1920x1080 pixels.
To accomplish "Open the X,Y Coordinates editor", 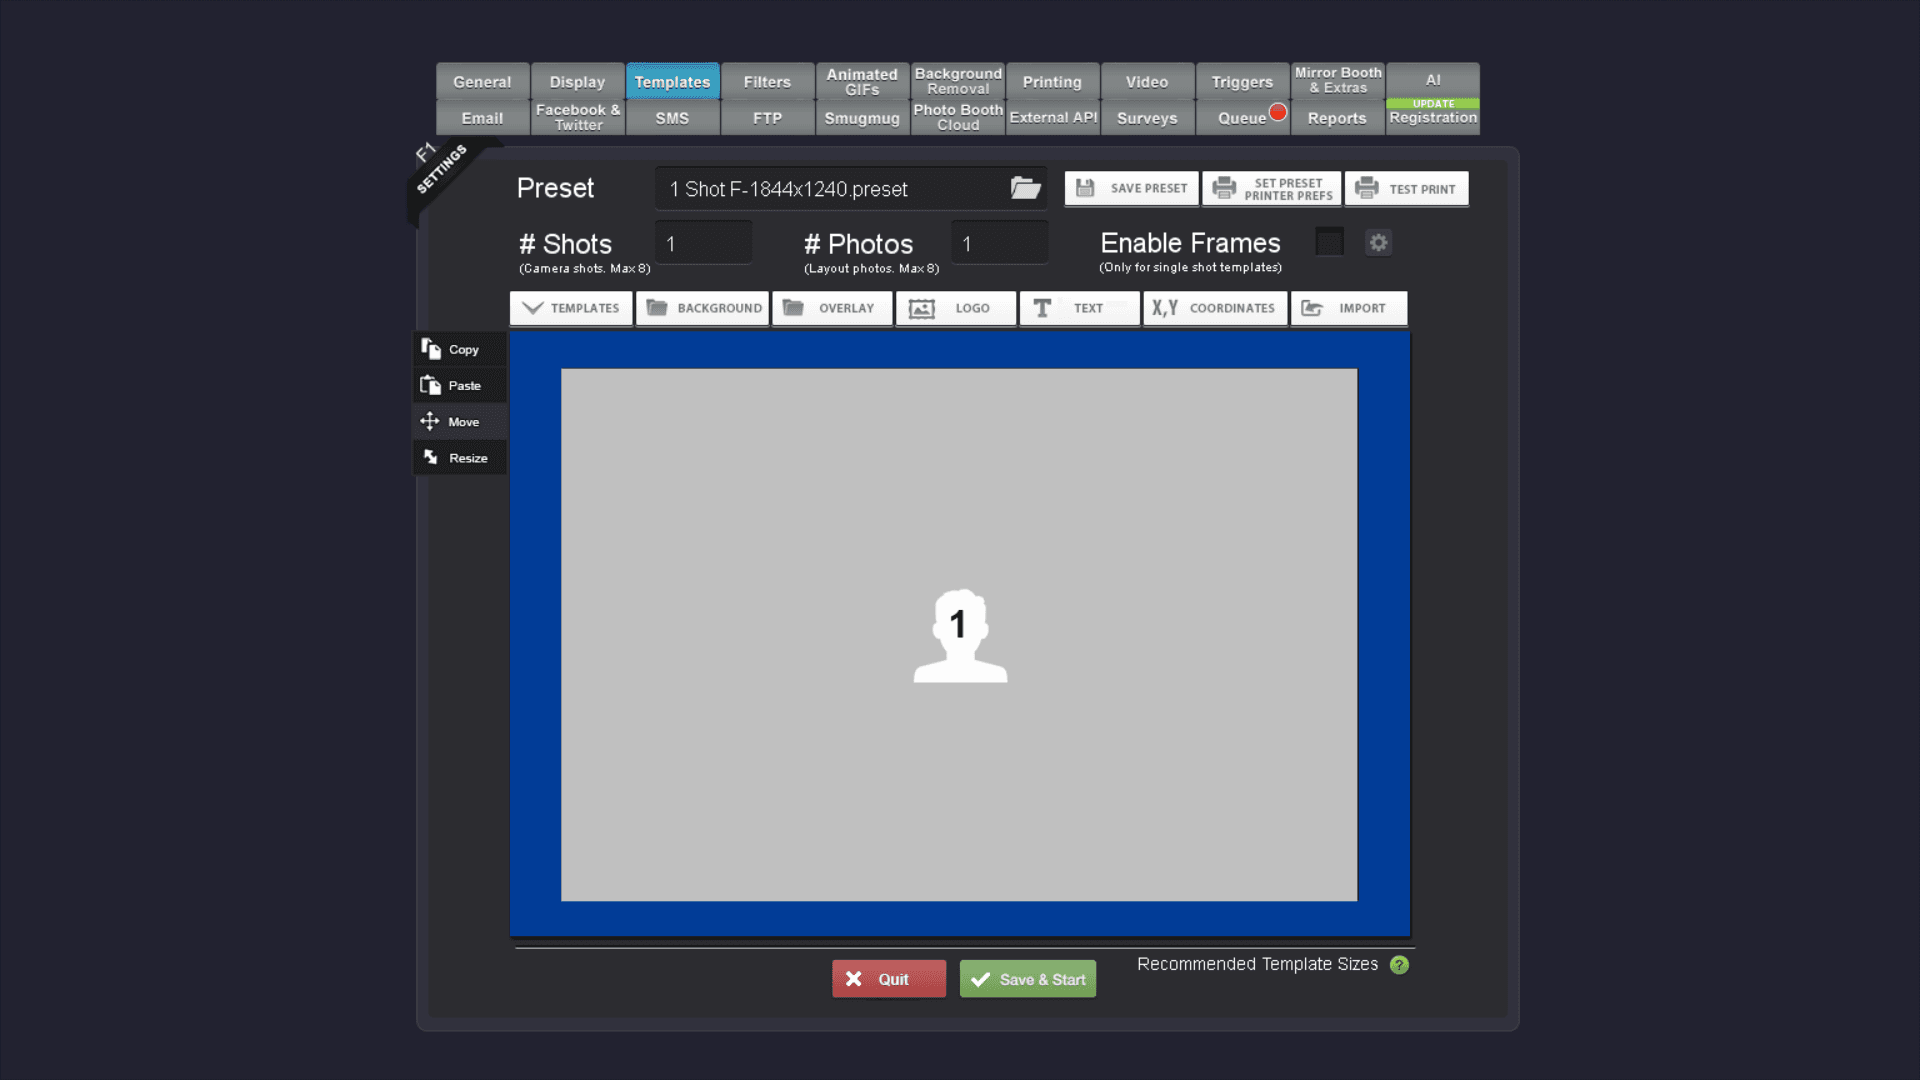I will tap(1215, 308).
